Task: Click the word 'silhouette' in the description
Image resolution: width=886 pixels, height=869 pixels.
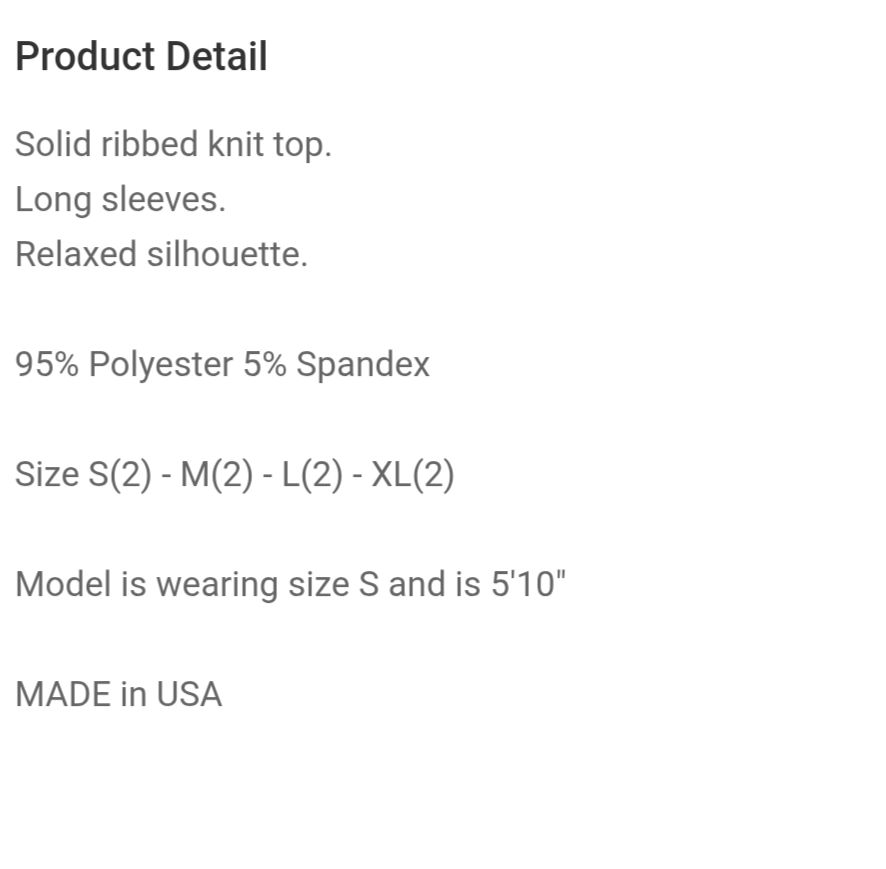Action: [x=223, y=254]
